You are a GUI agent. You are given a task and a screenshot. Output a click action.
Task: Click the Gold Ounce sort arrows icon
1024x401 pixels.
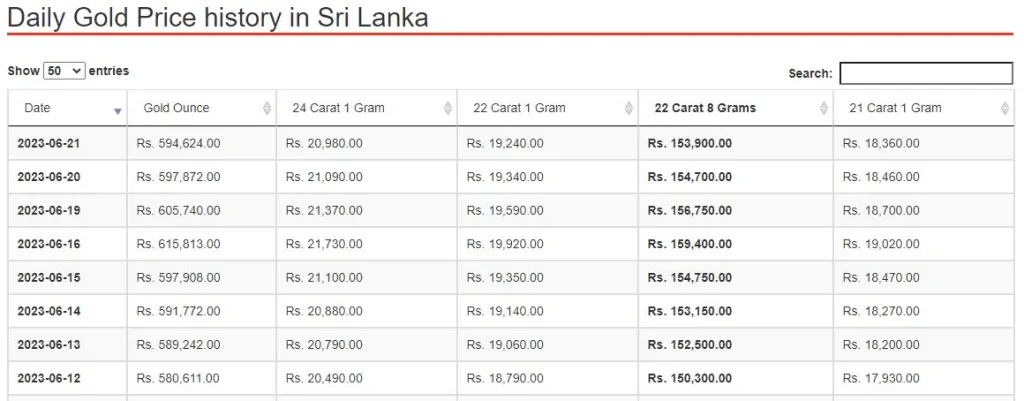pyautogui.click(x=266, y=108)
